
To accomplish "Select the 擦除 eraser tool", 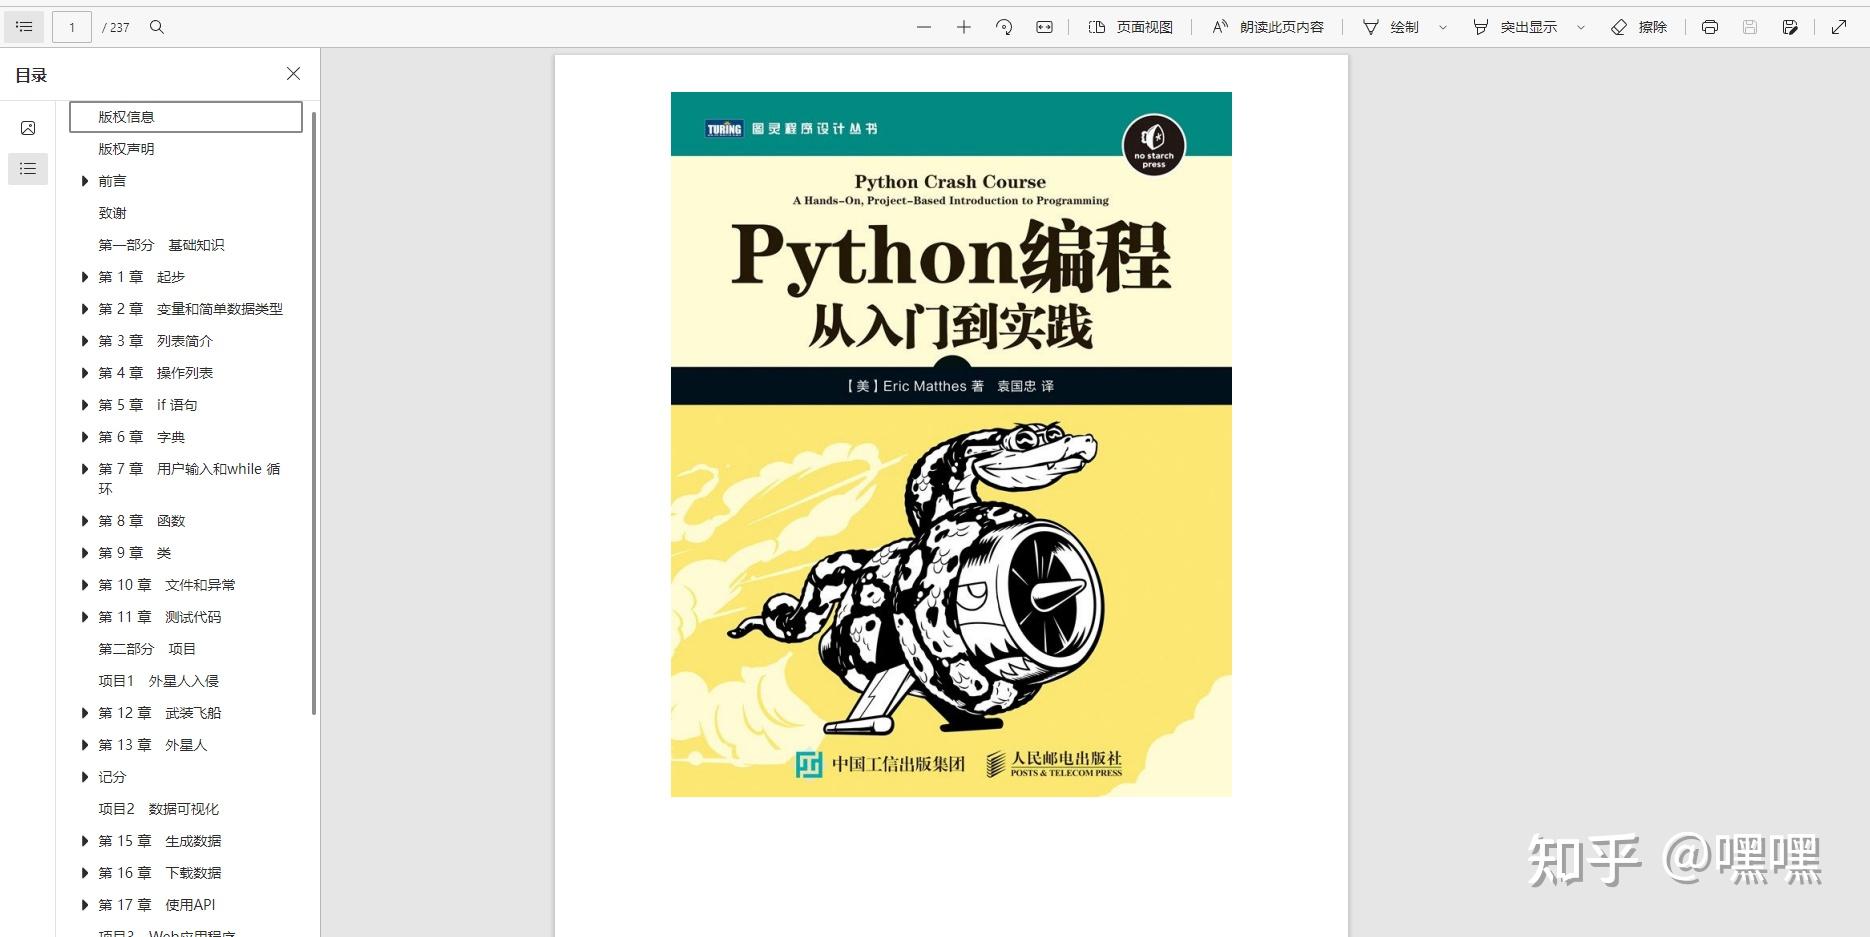I will pos(1639,27).
